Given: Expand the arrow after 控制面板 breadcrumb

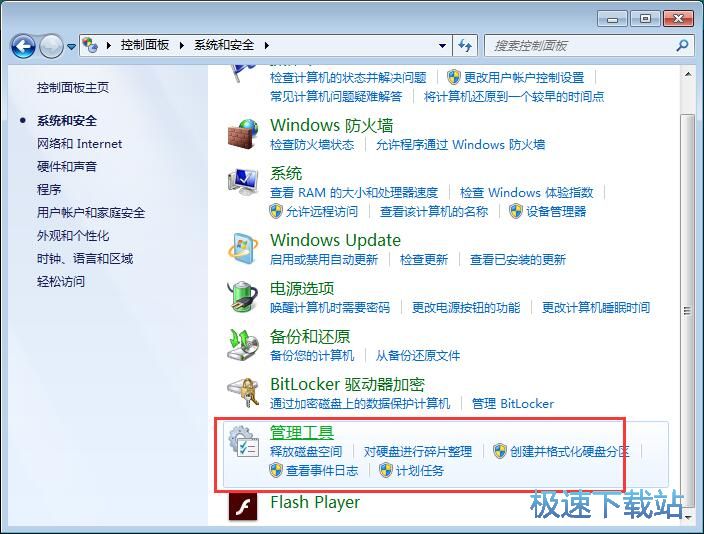Looking at the screenshot, I should tap(181, 45).
